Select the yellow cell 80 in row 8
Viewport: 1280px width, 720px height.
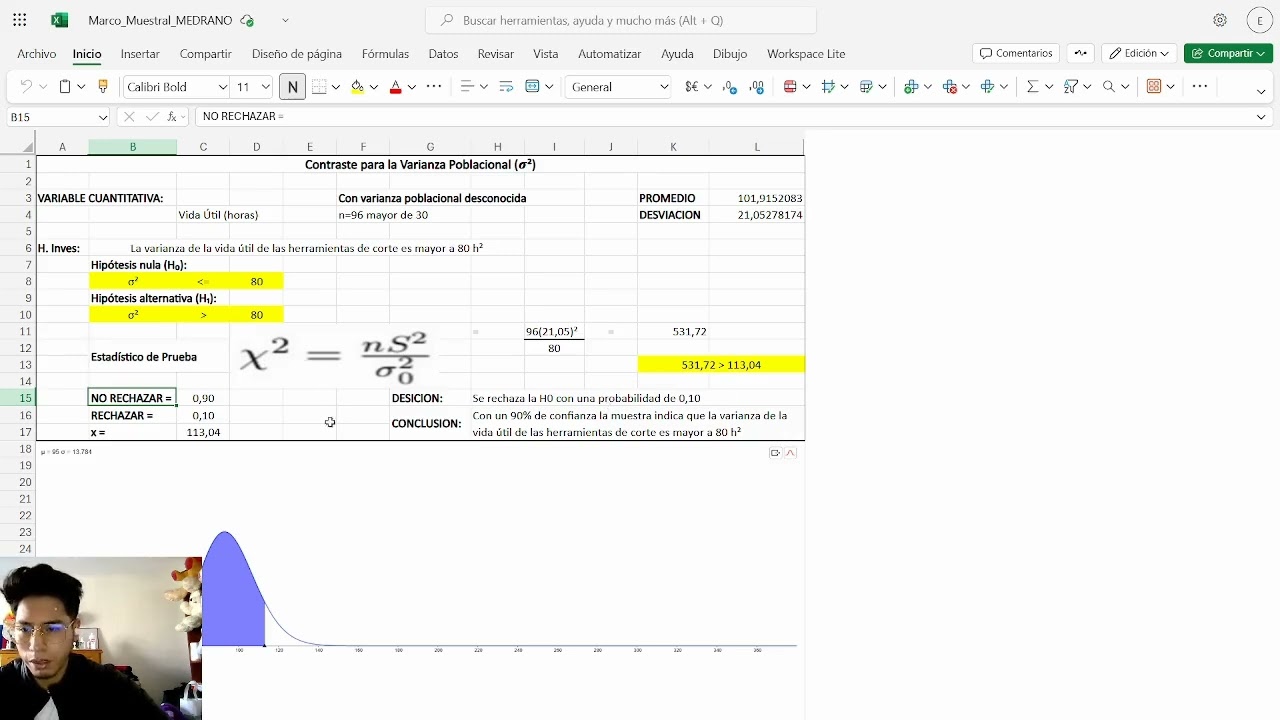(x=256, y=282)
